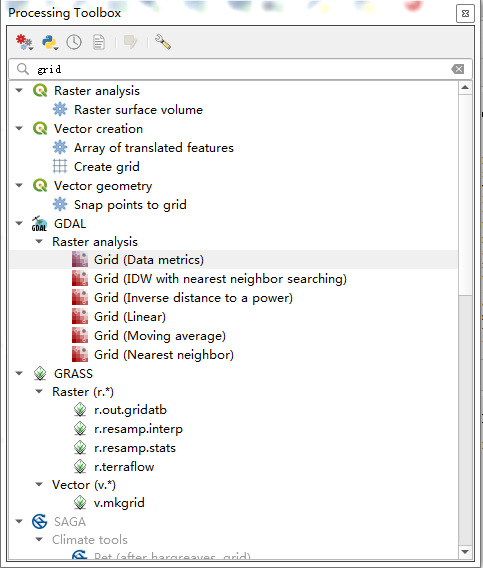Click the Grid (Linear) tool icon
The width and height of the screenshot is (483, 568).
80,316
